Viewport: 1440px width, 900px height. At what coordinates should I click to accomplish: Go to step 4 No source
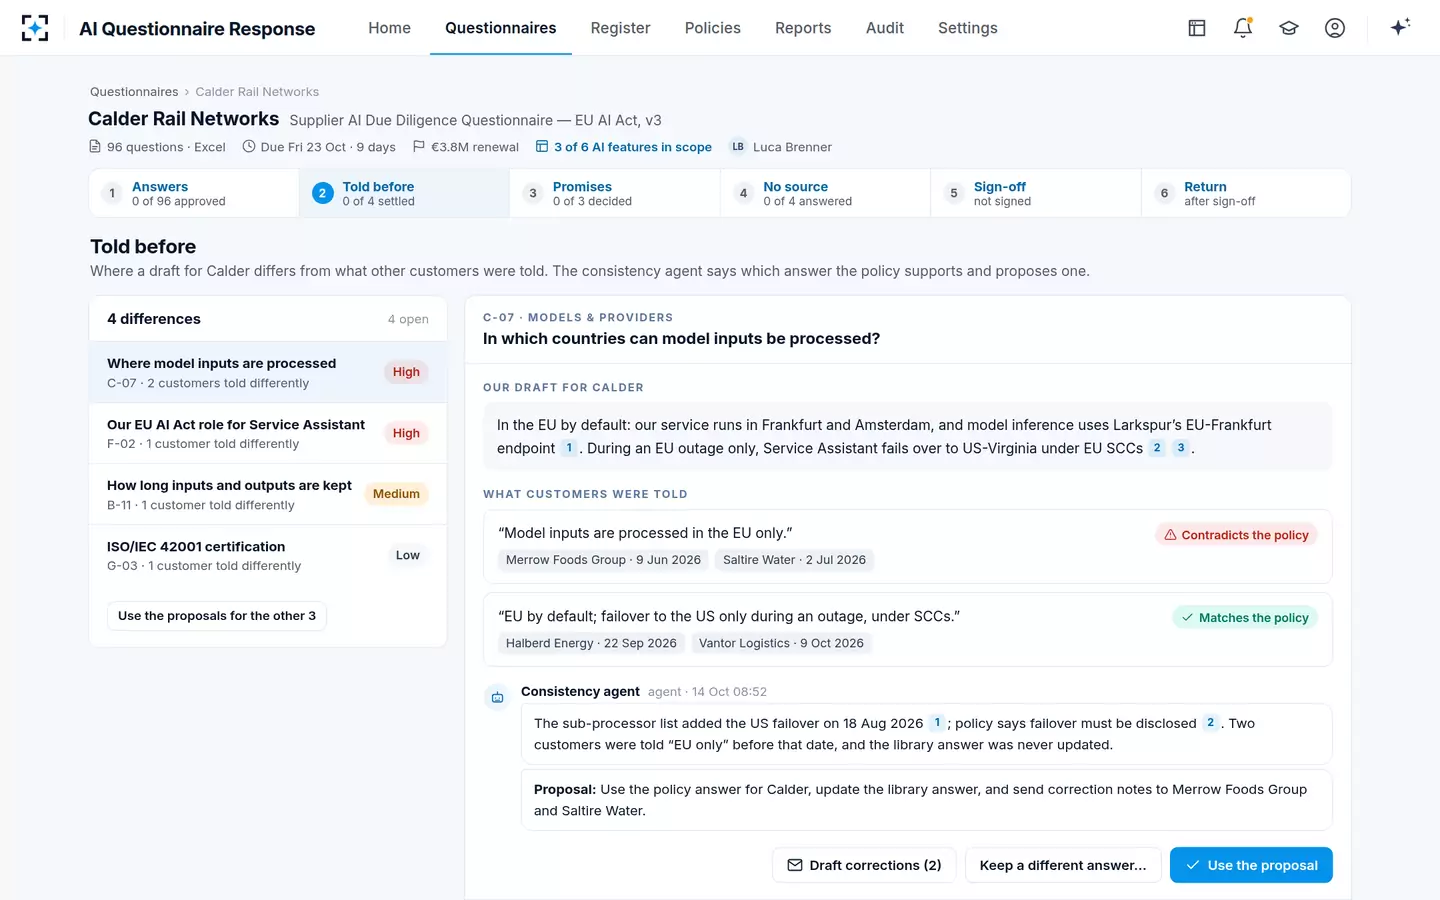(825, 193)
